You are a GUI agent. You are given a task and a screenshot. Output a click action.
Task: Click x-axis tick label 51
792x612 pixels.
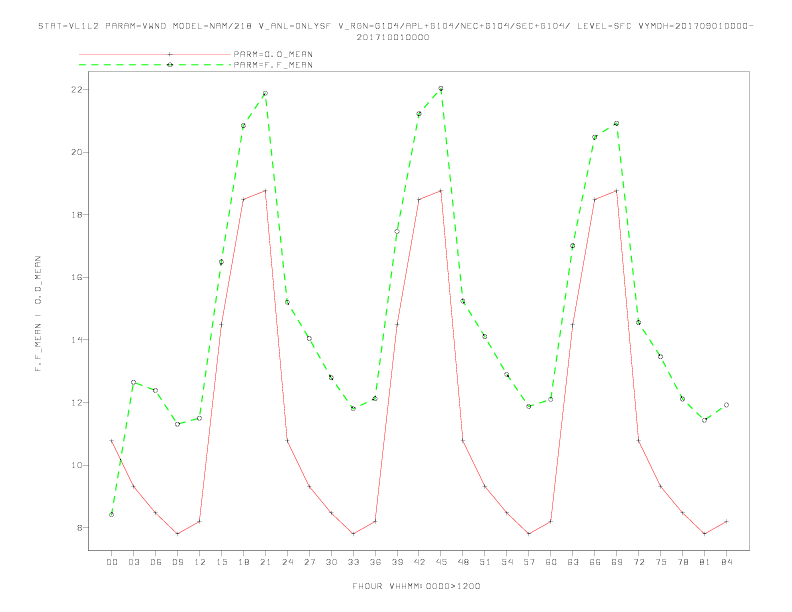[485, 562]
